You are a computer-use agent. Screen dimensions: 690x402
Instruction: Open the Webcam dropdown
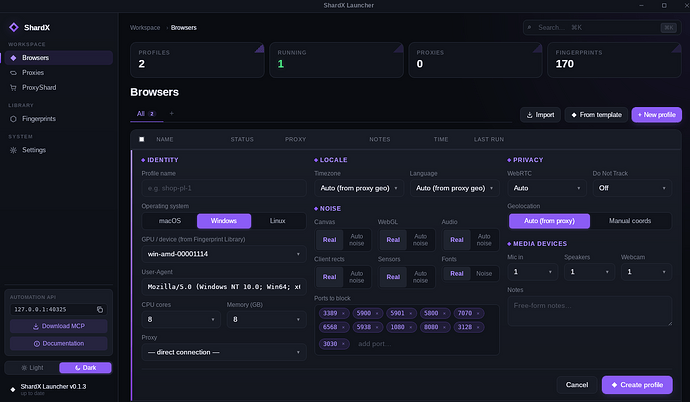(646, 272)
